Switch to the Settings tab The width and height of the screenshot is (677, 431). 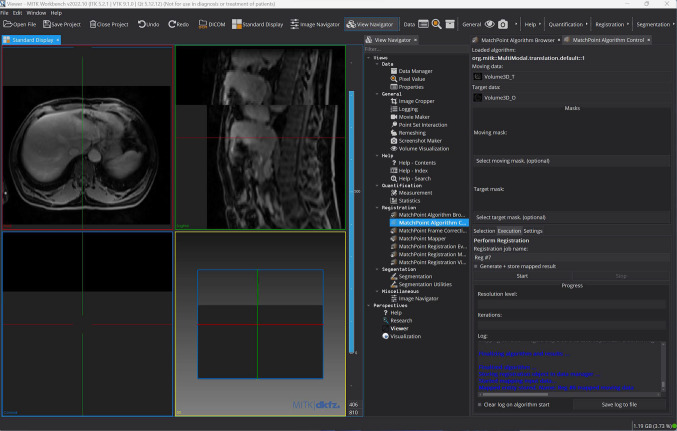coord(533,231)
